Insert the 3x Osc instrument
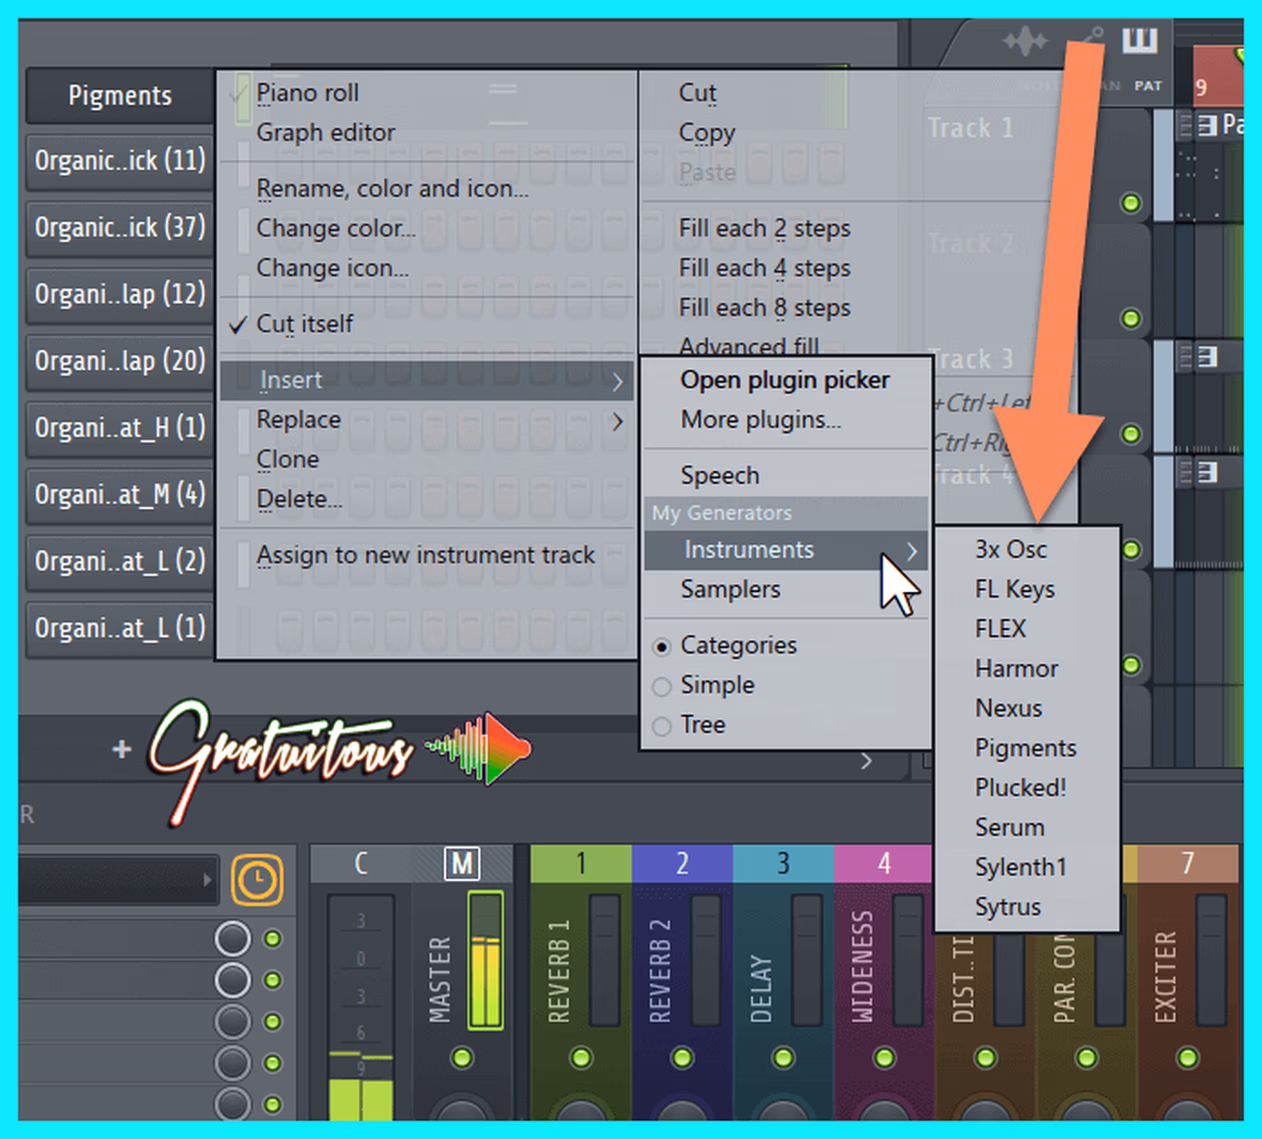 tap(1027, 550)
